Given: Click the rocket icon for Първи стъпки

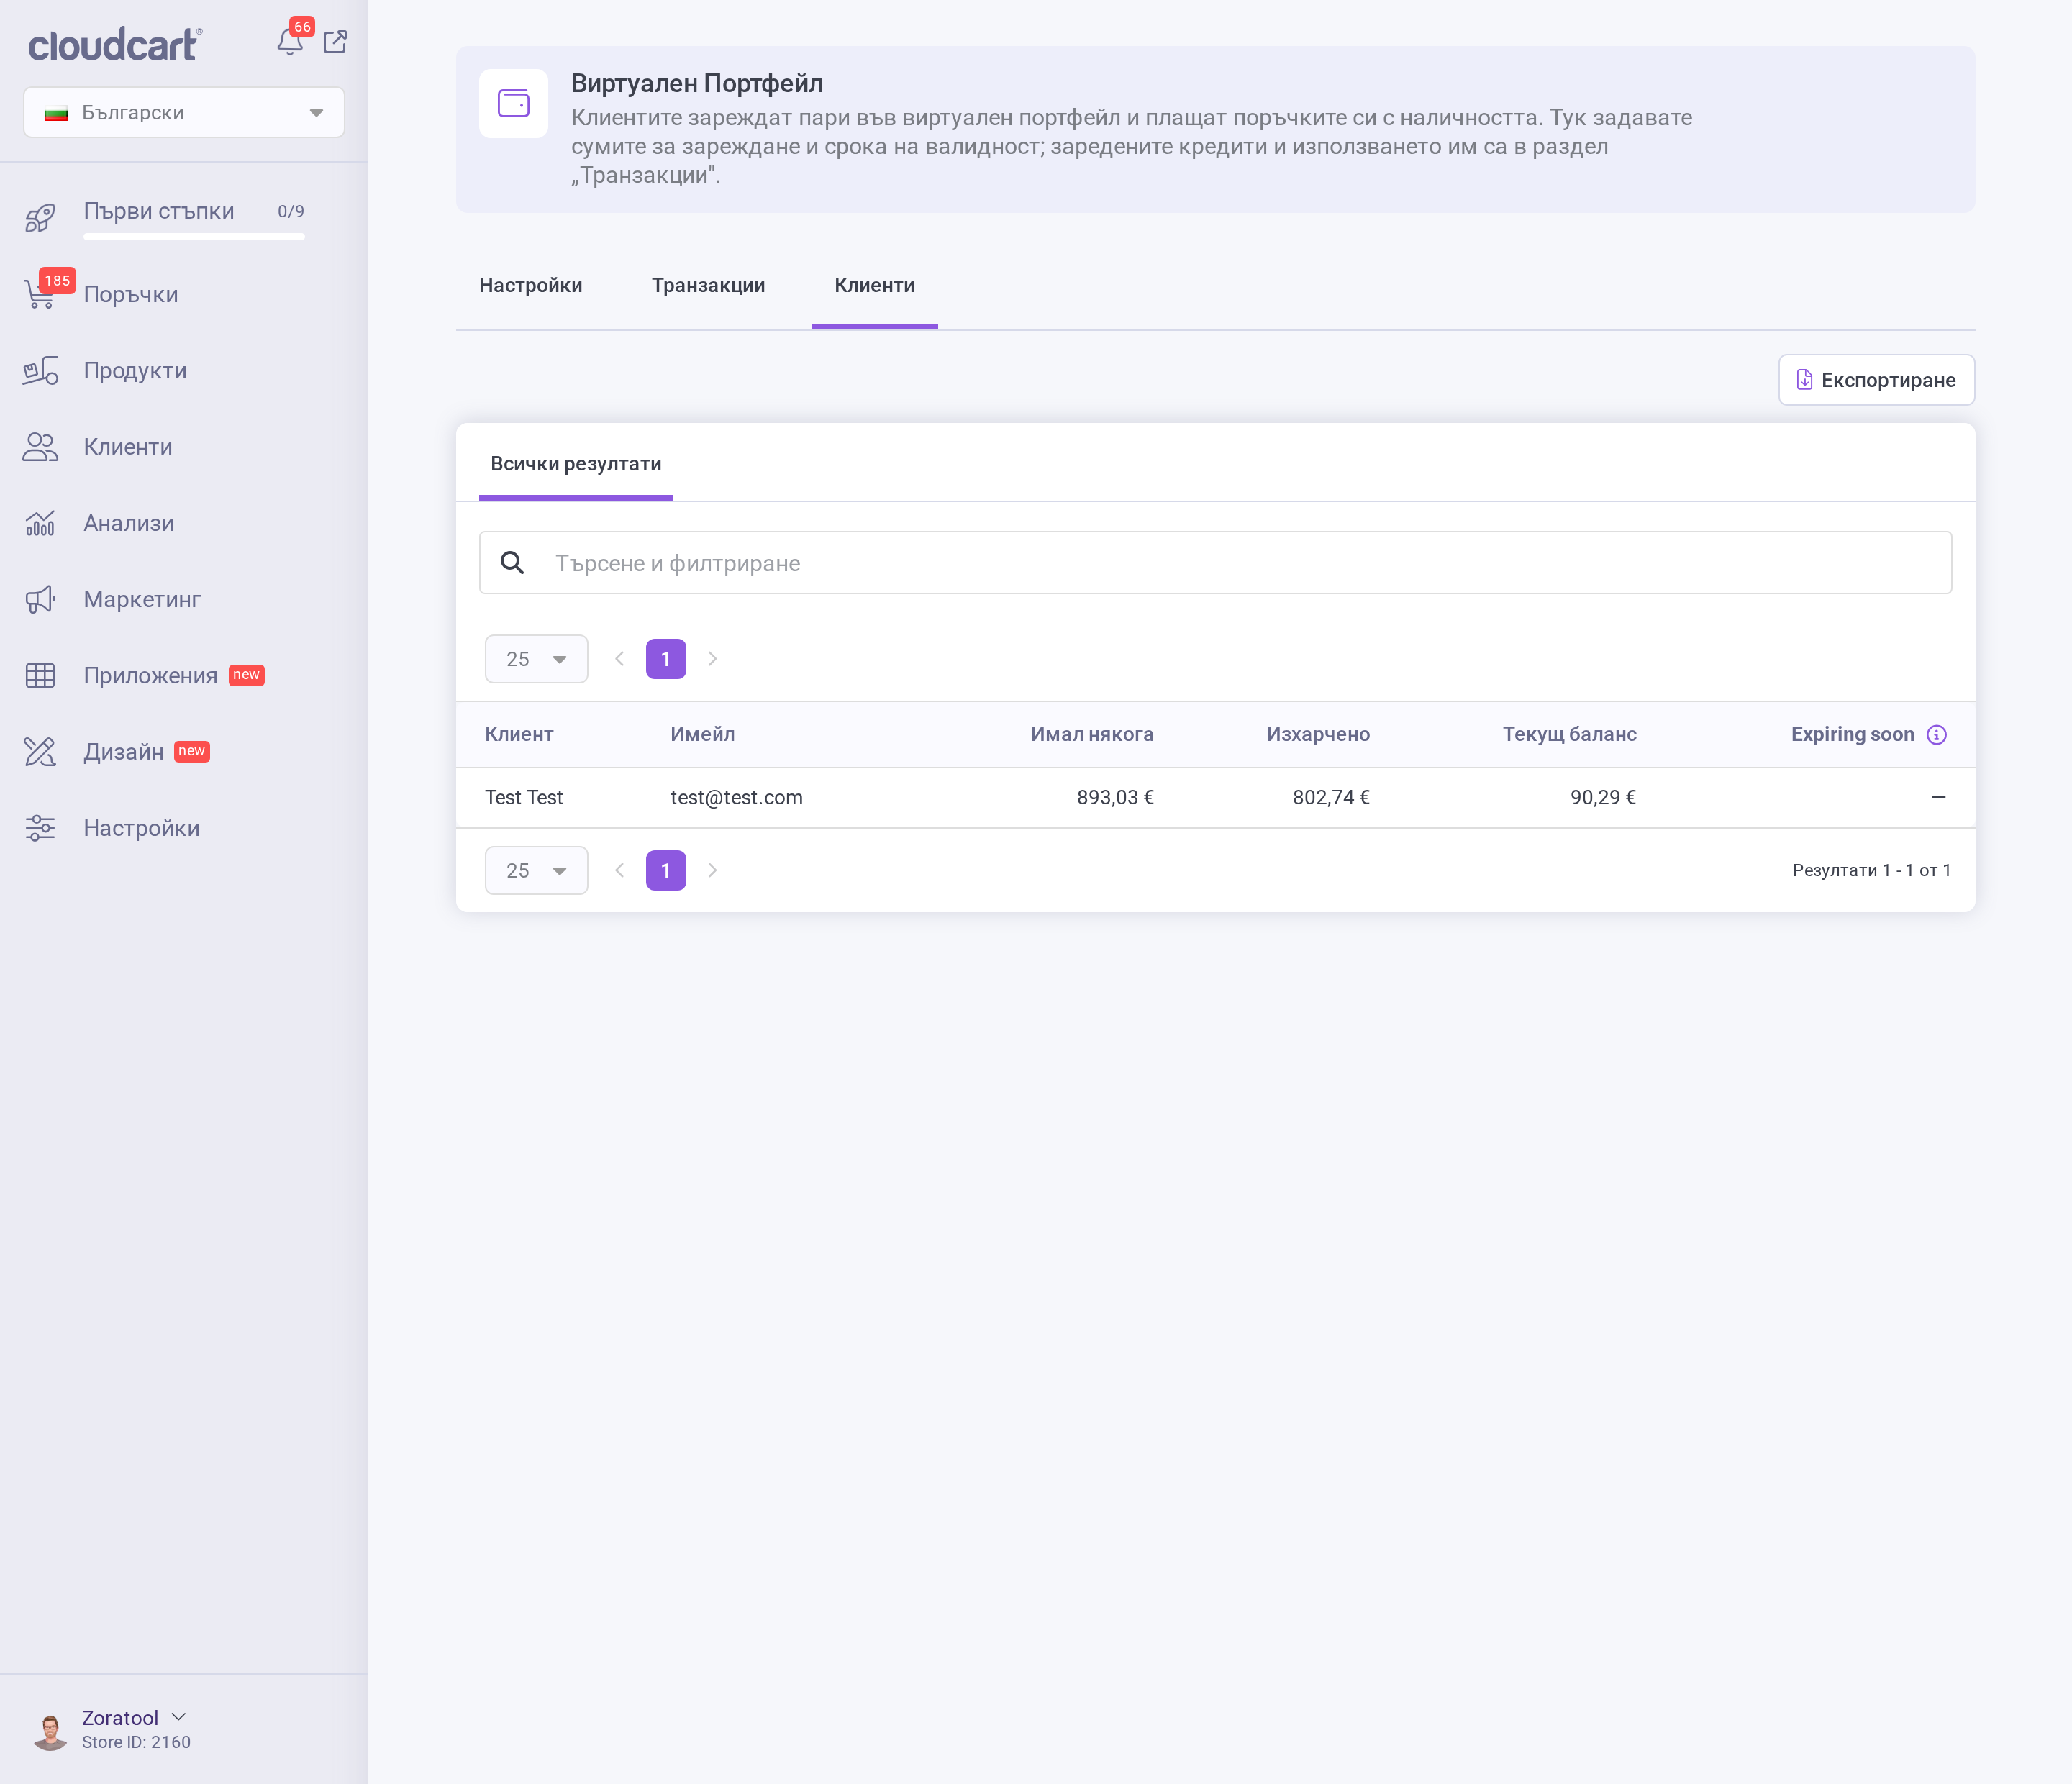Looking at the screenshot, I should [x=40, y=217].
